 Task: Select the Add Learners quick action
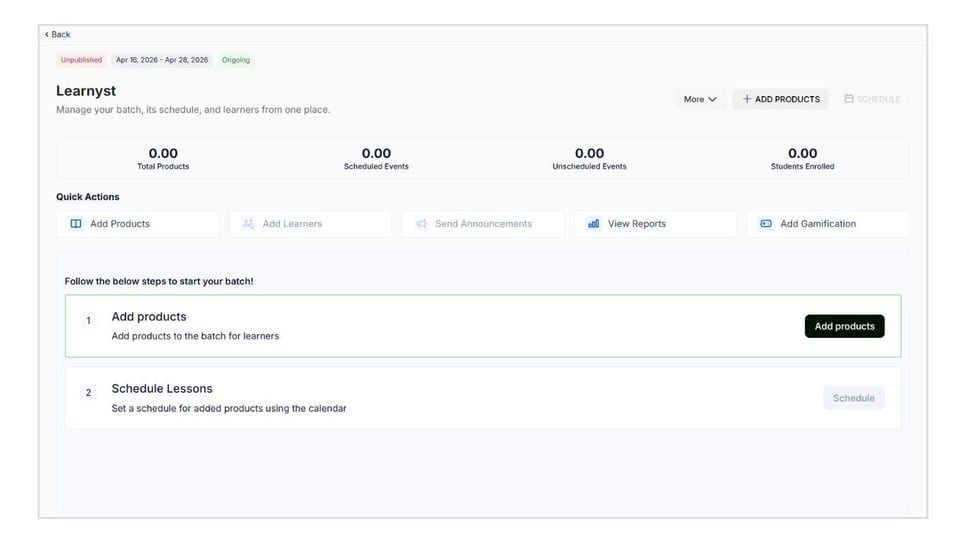(x=310, y=224)
